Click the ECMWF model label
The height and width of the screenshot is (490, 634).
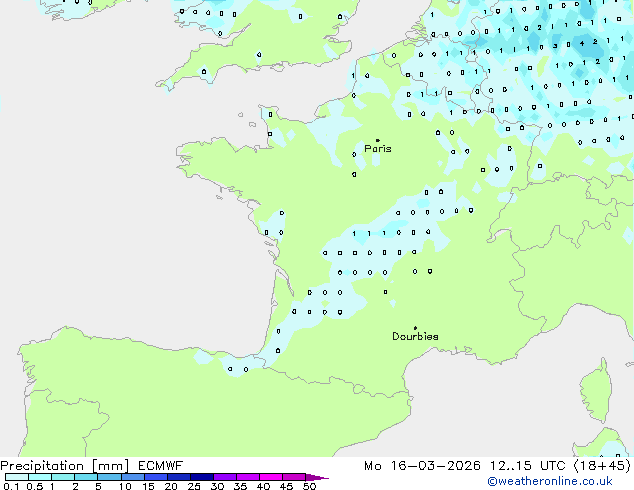click(x=161, y=466)
